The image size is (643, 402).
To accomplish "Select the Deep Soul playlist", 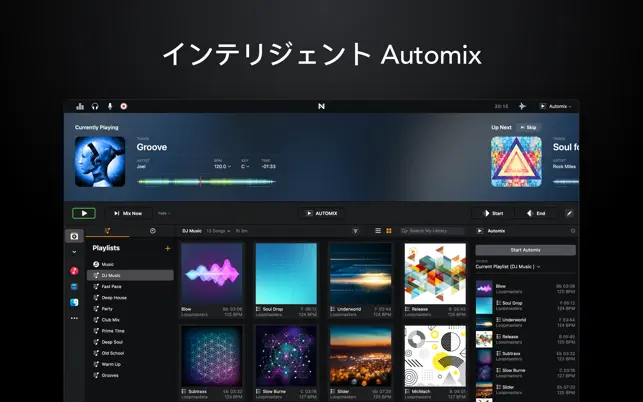I will (130, 342).
